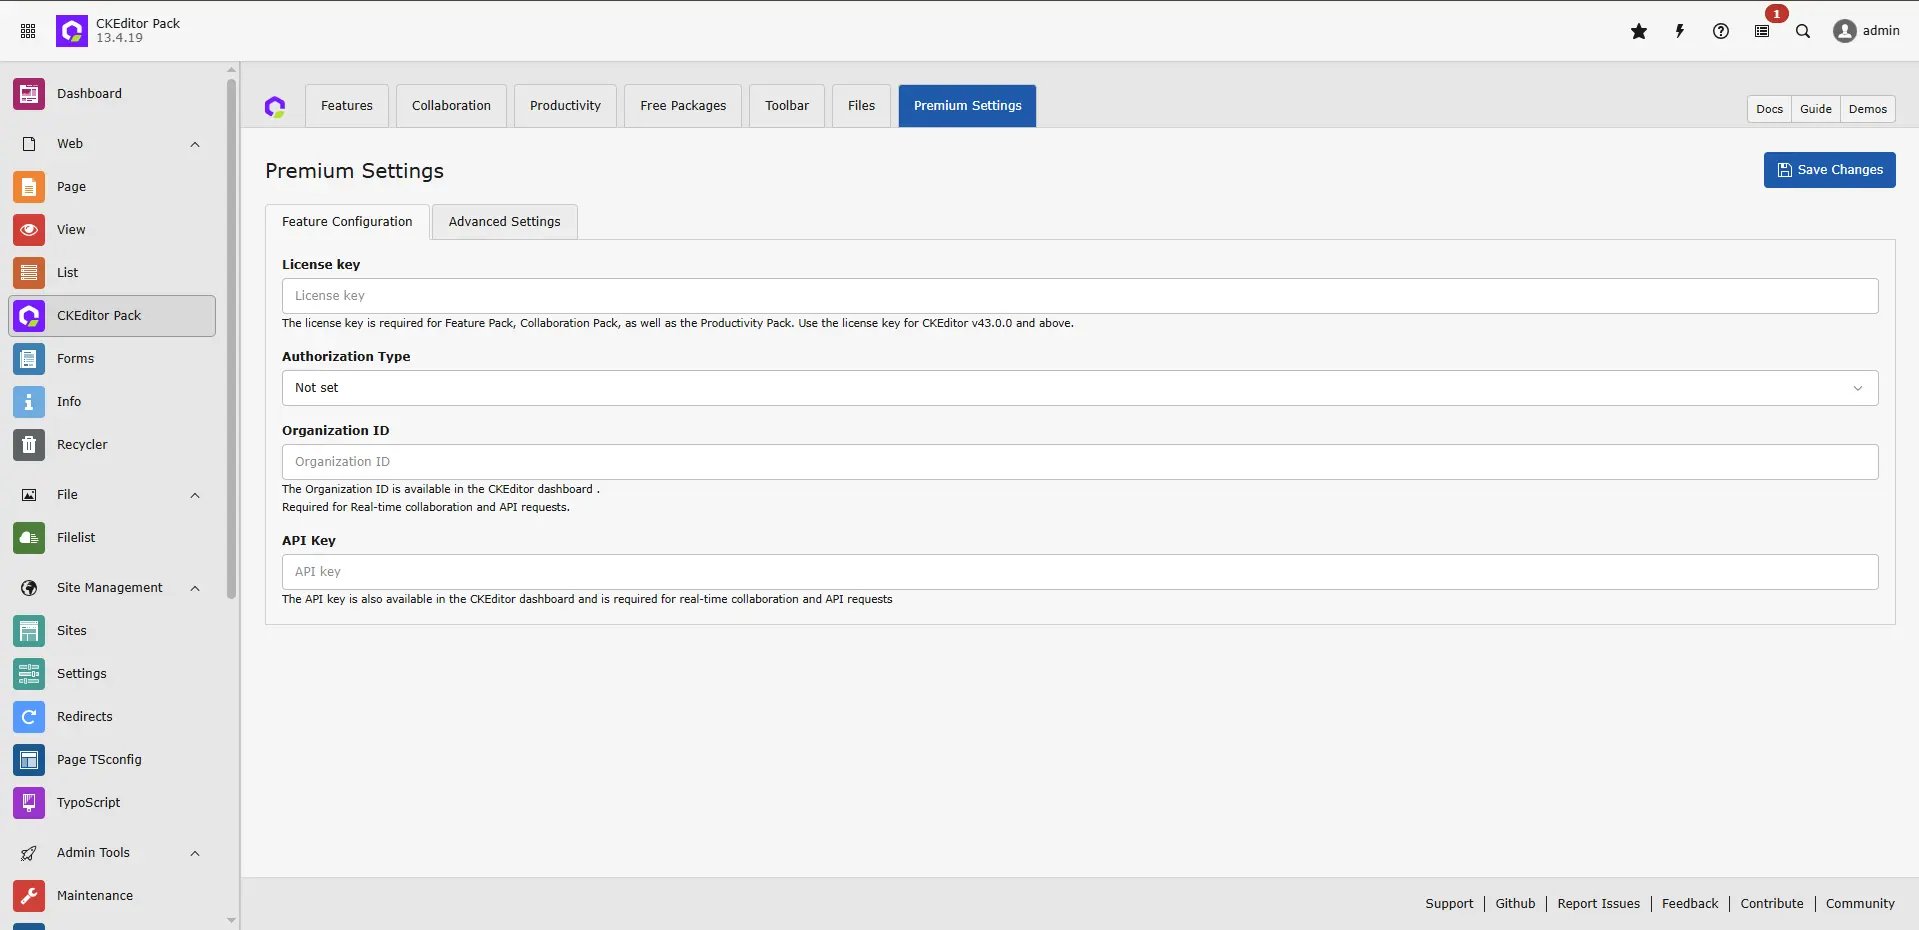Screen dimensions: 1919x930
Task: Open the Info module icon
Action: [x=29, y=402]
